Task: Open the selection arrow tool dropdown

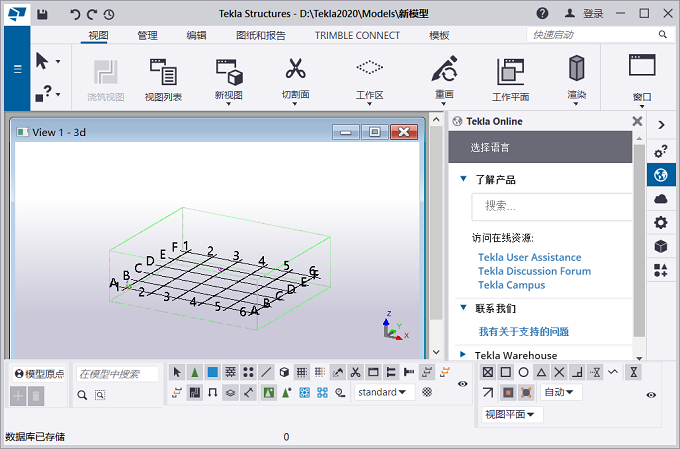Action: pyautogui.click(x=58, y=62)
